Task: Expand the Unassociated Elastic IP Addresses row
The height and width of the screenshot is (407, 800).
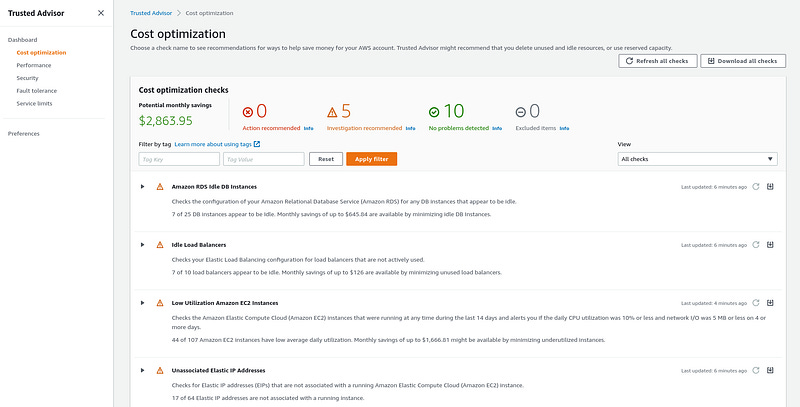Action: tap(142, 370)
